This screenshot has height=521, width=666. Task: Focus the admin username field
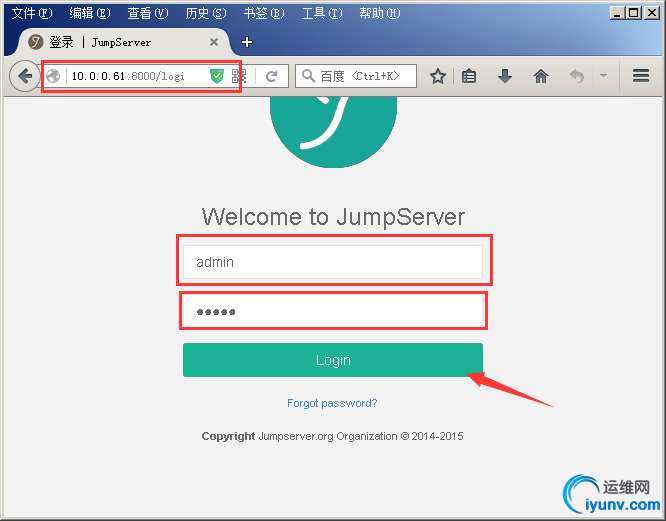pos(333,262)
